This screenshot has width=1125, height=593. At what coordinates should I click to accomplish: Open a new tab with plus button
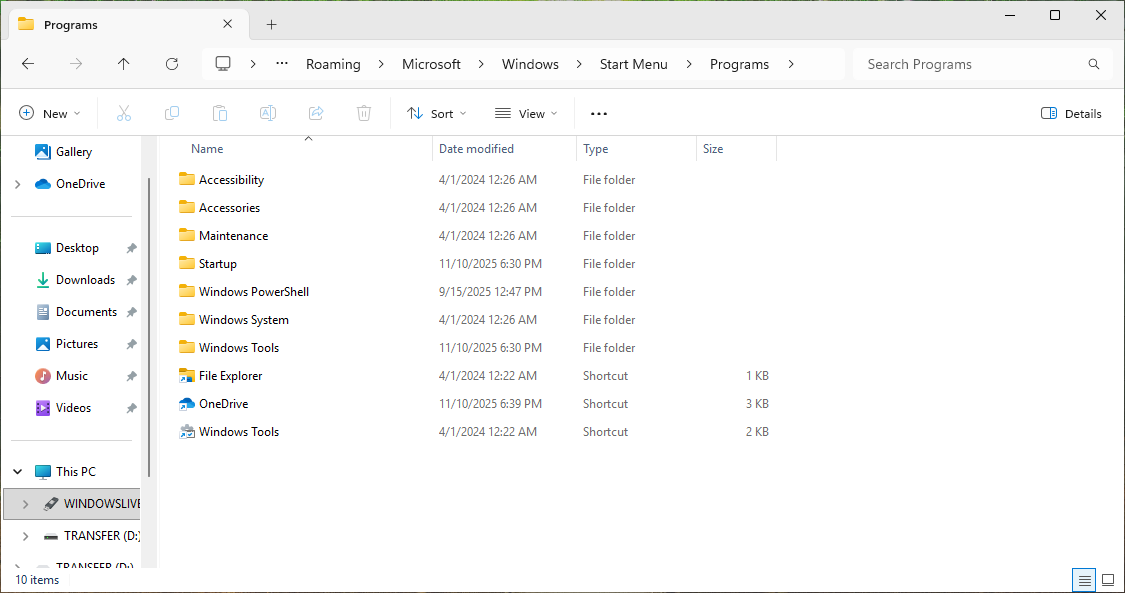[271, 25]
